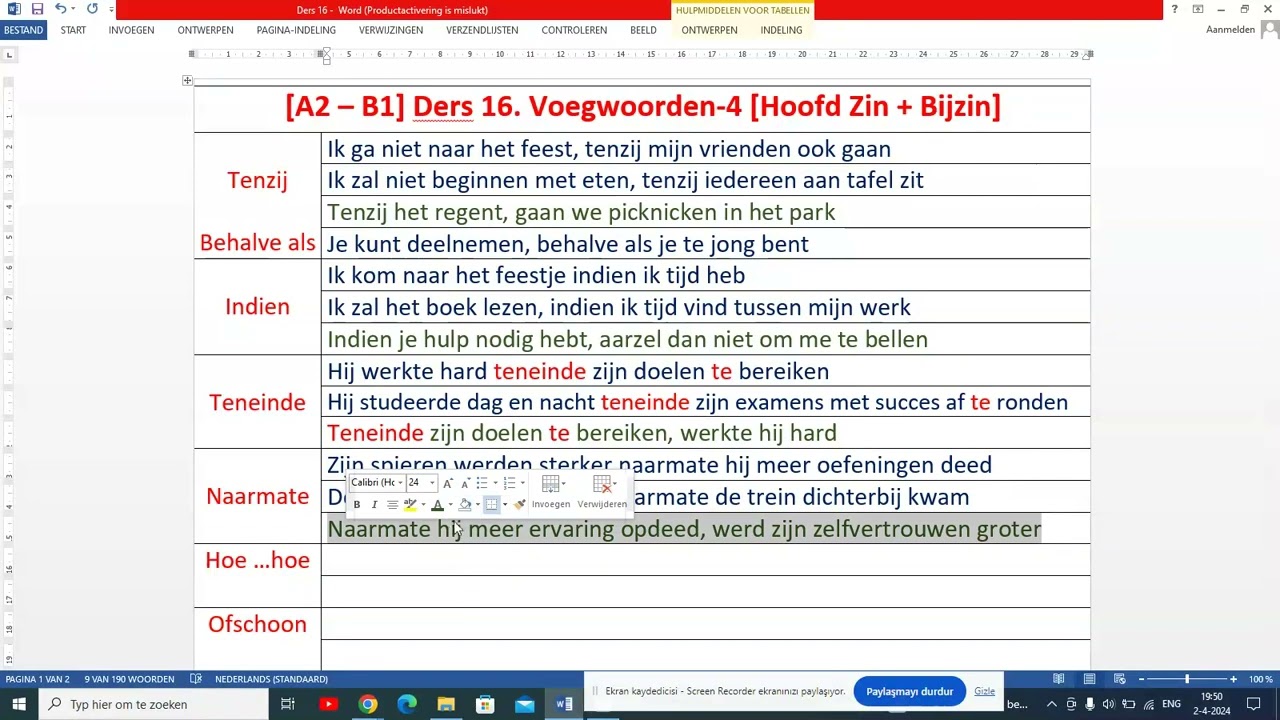Open Google Chrome from the taskbar
The width and height of the screenshot is (1280, 720).
coord(368,704)
